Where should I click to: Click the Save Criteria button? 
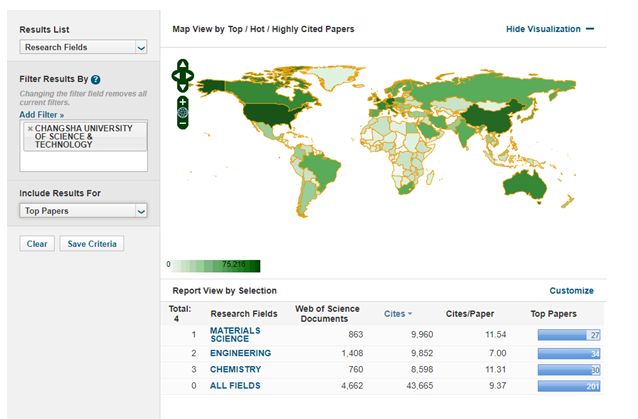click(x=92, y=244)
